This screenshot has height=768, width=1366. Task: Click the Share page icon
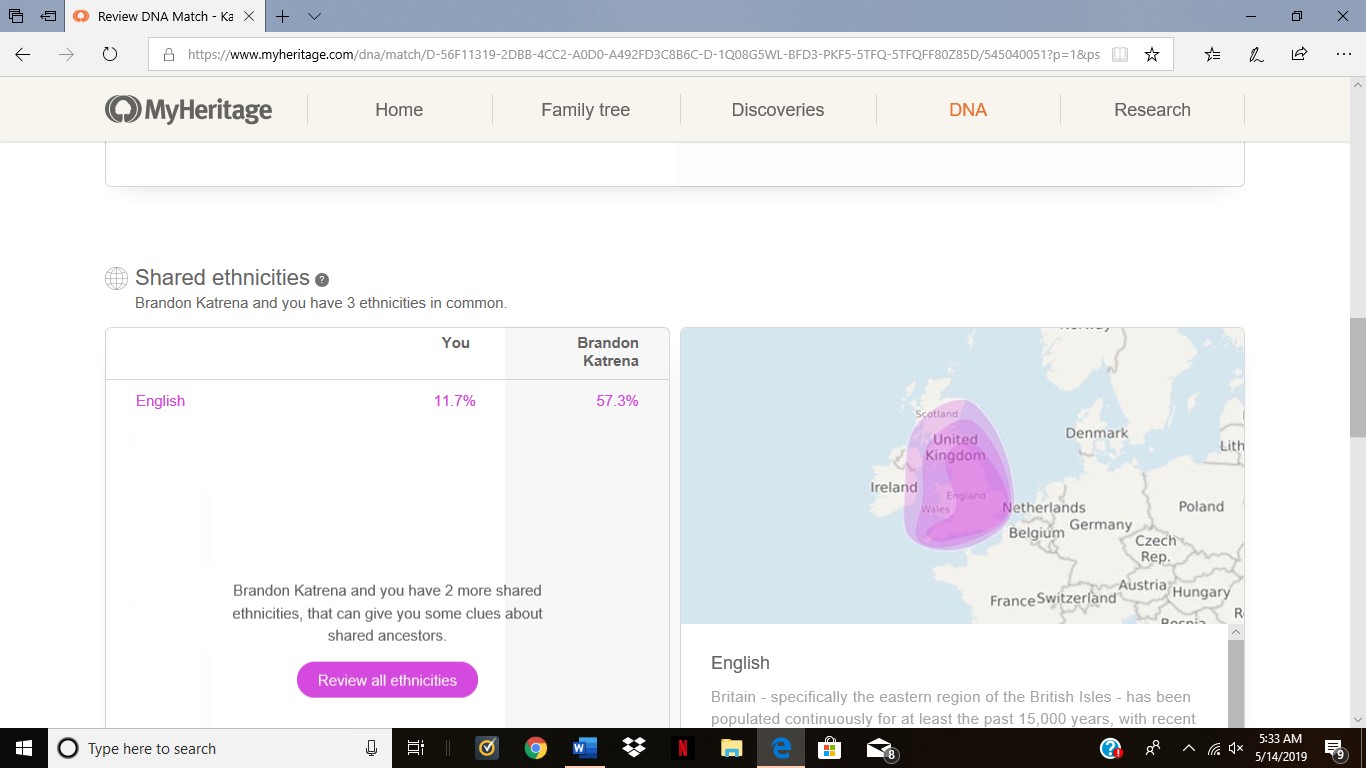click(x=1299, y=55)
